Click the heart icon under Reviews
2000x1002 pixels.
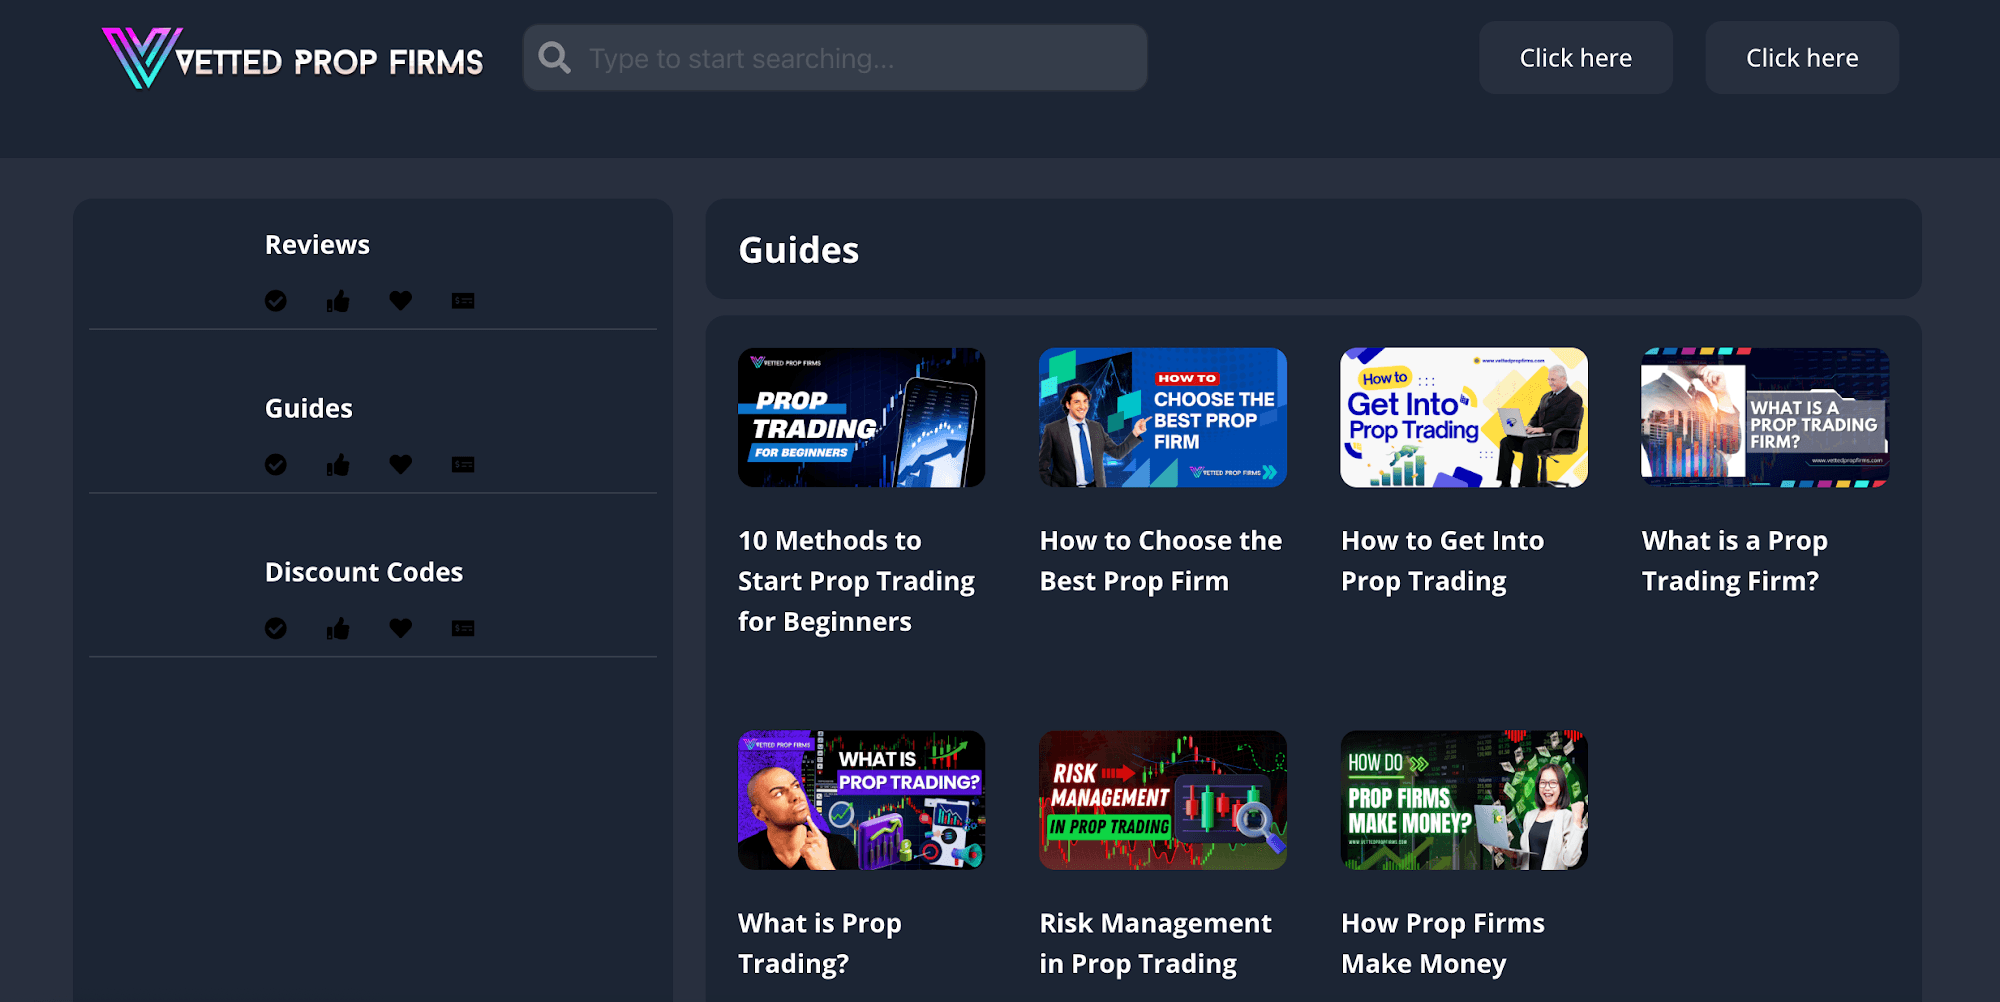(401, 301)
